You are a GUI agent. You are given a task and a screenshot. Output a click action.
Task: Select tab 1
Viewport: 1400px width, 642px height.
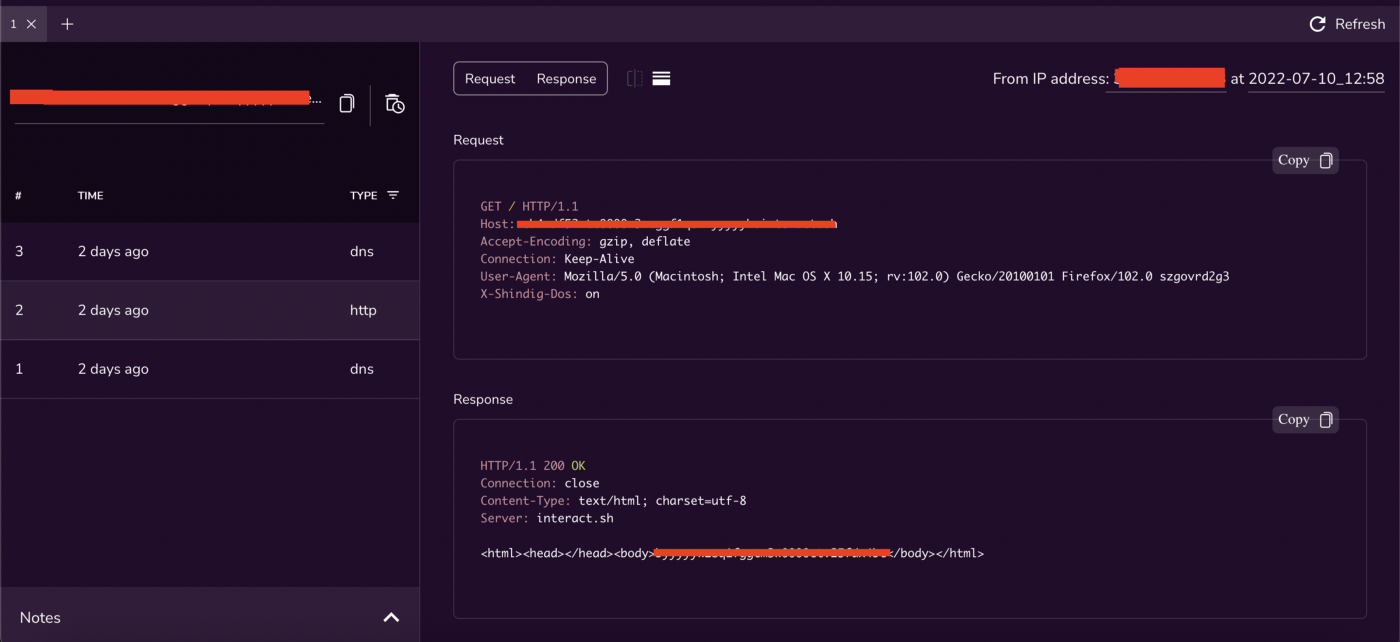coord(14,24)
